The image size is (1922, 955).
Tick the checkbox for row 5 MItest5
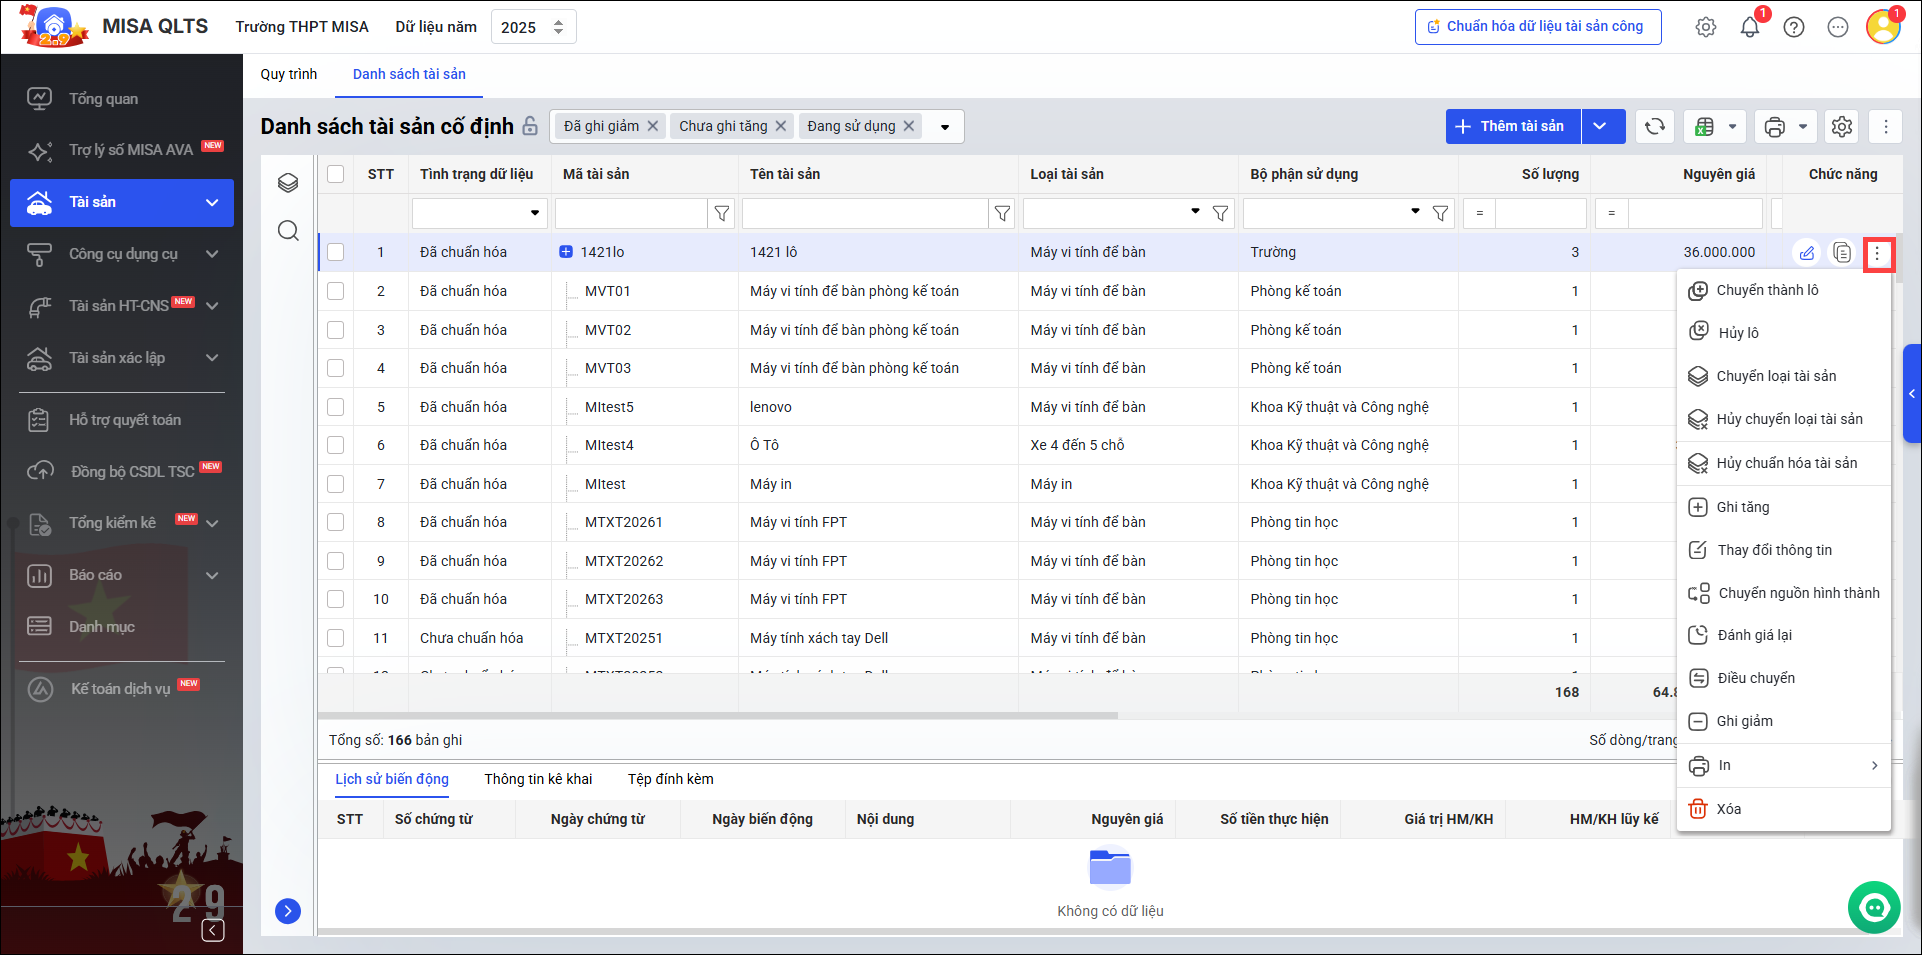pos(336,407)
